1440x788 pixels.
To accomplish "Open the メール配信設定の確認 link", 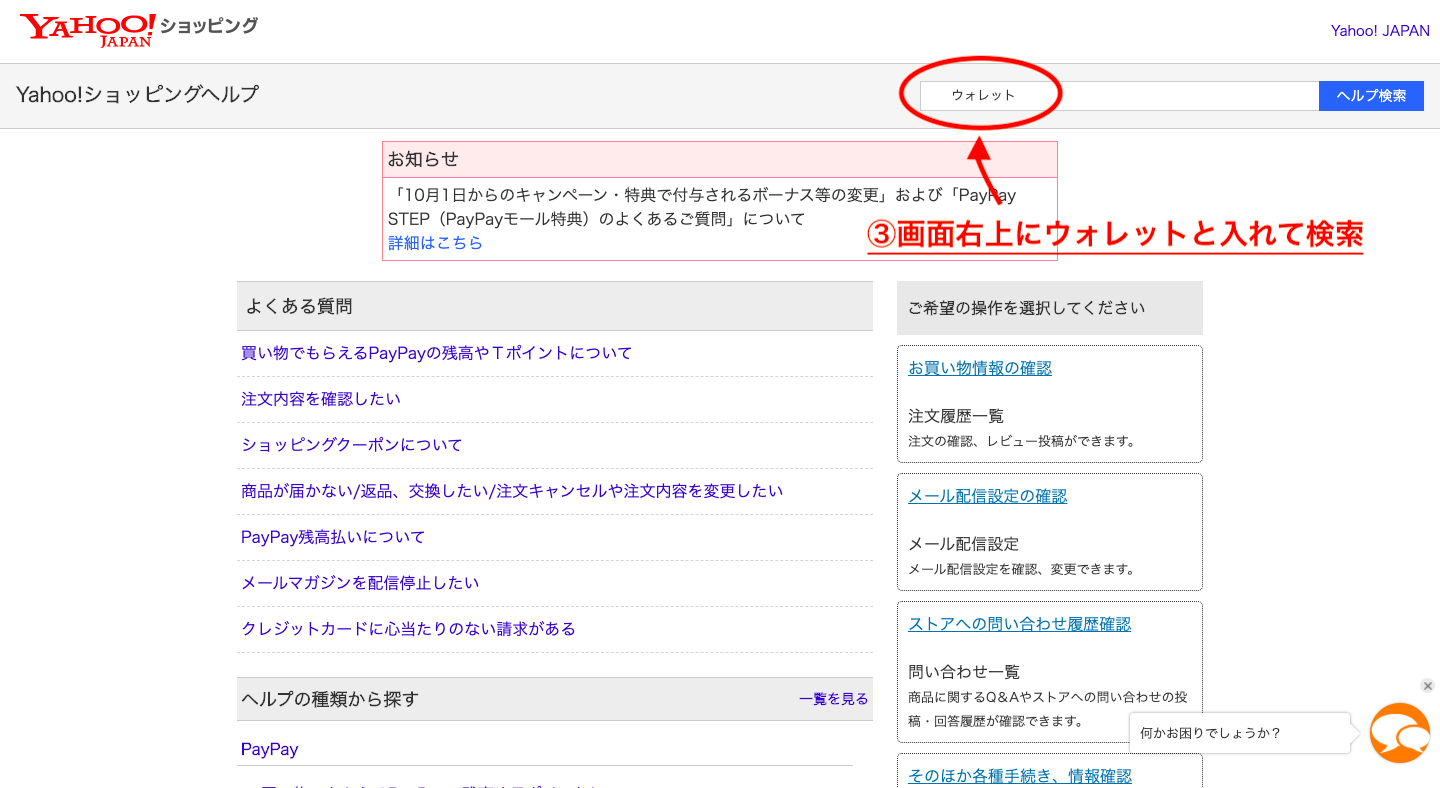I will [987, 496].
